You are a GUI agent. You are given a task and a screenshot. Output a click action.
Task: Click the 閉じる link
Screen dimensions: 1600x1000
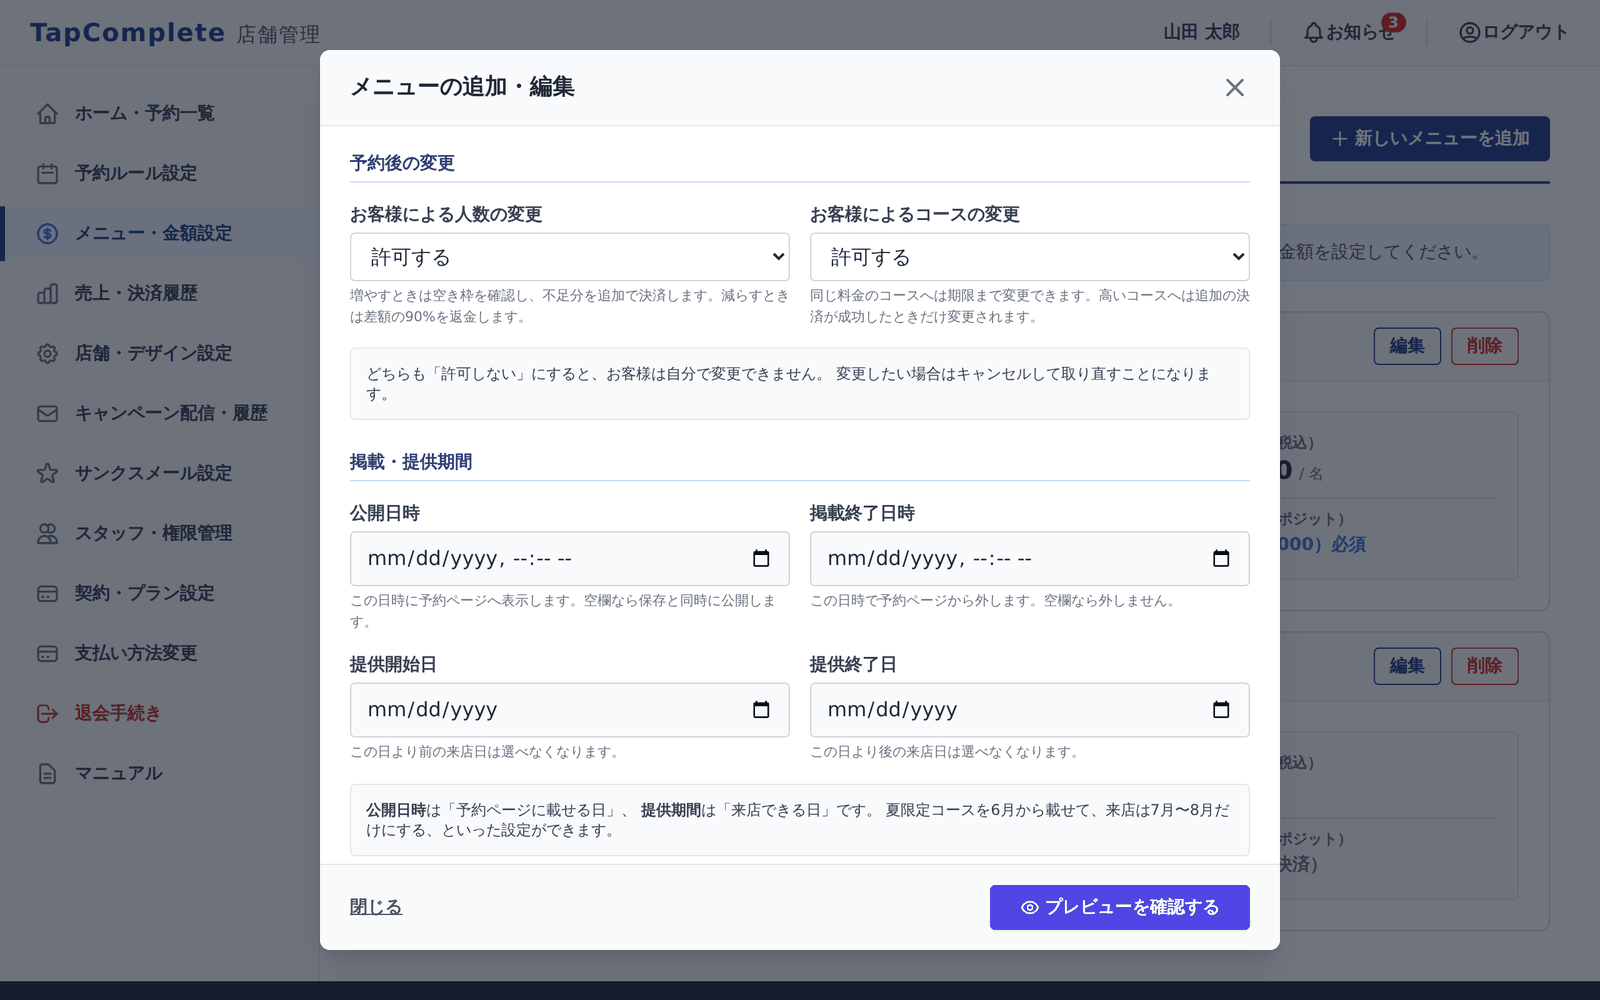click(376, 907)
